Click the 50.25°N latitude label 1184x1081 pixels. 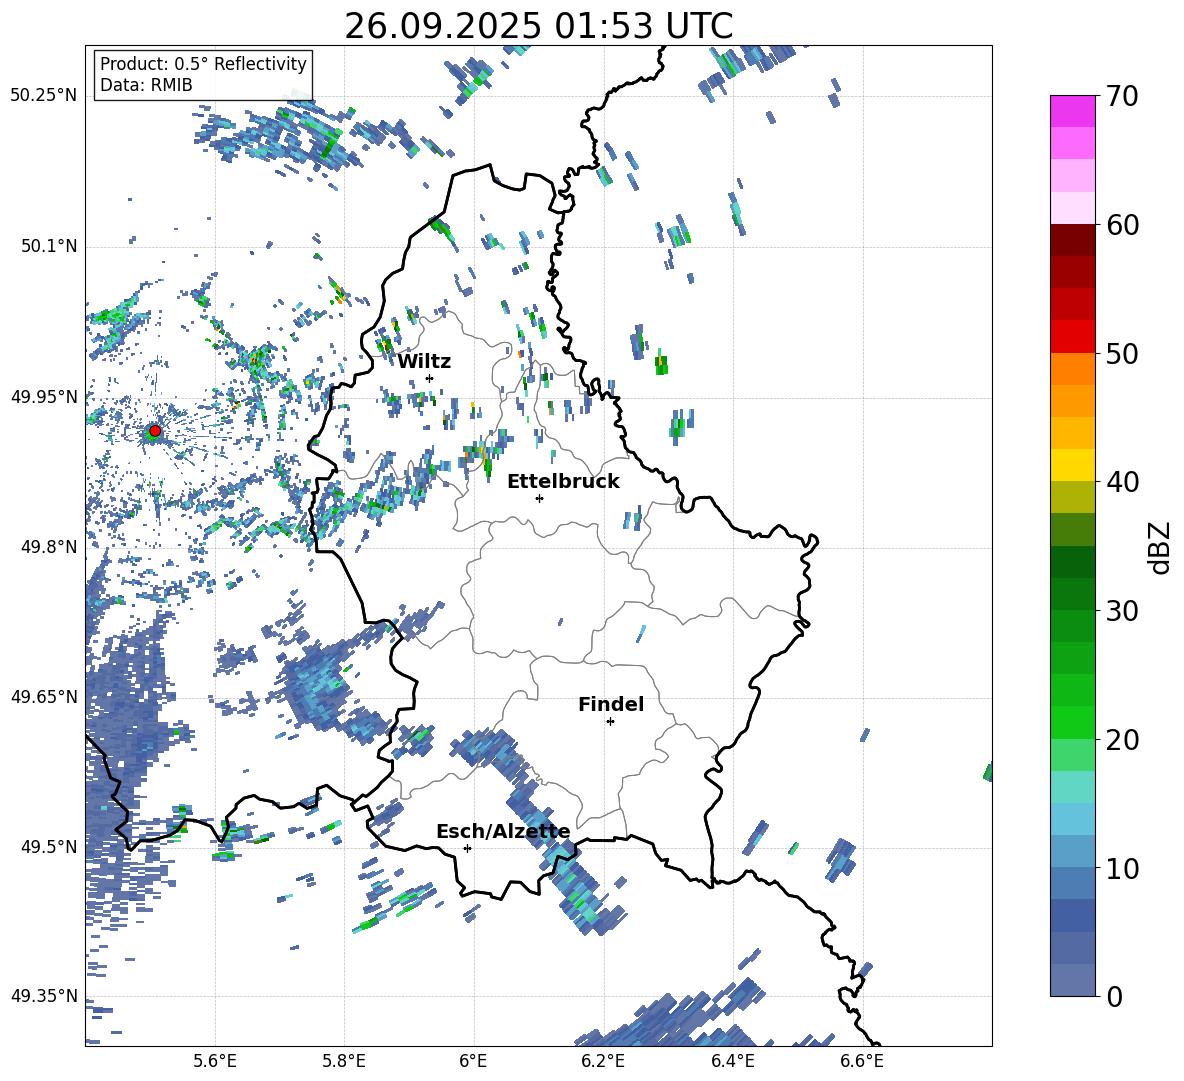click(x=44, y=96)
